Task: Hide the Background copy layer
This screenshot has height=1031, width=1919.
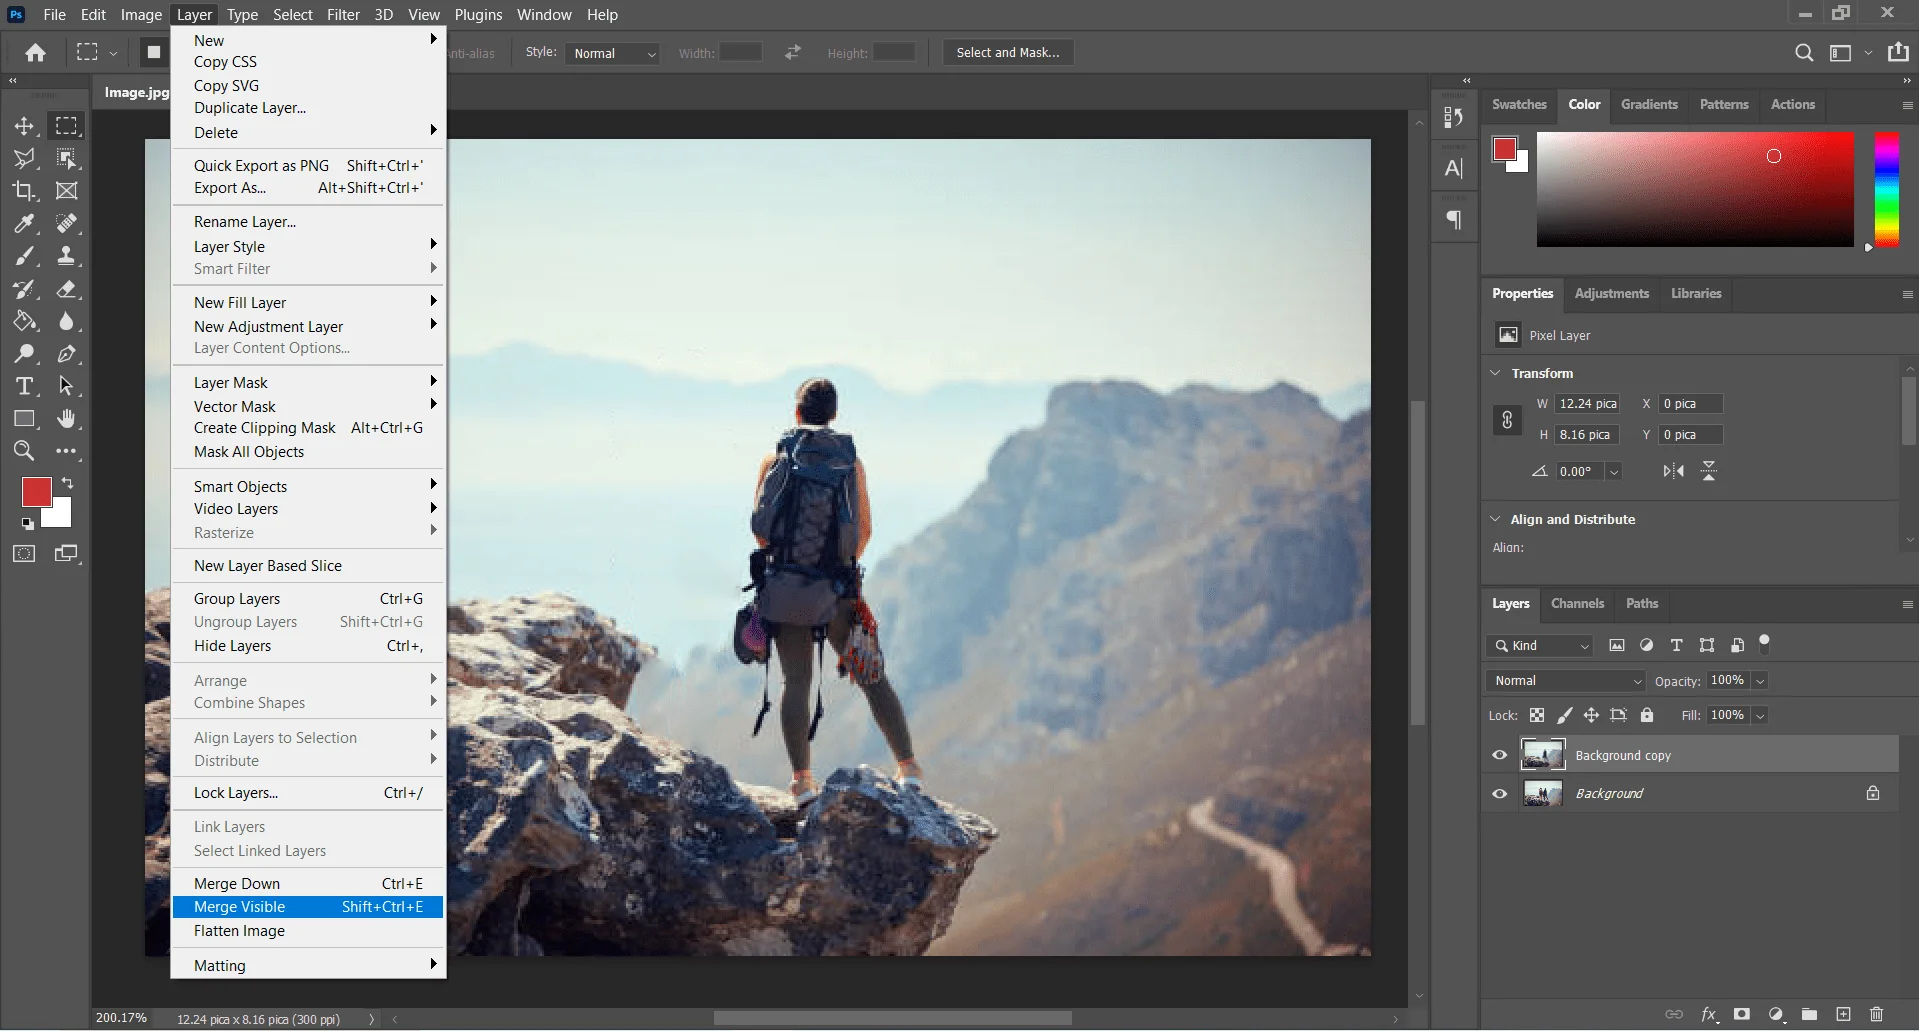Action: point(1499,755)
